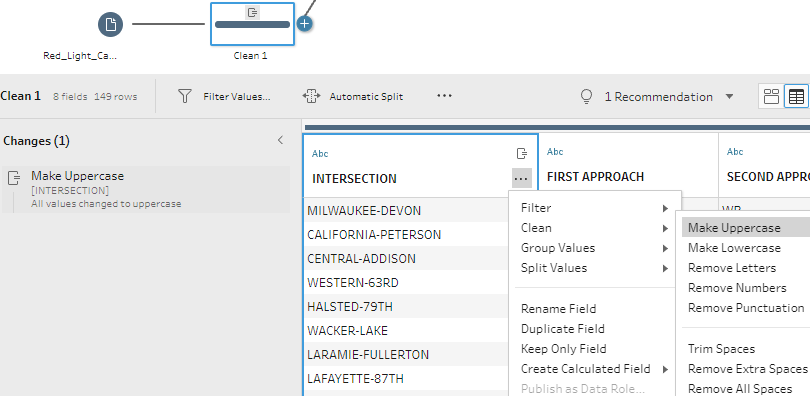
Task: Click the Changes (1) heading
Action: click(x=36, y=141)
